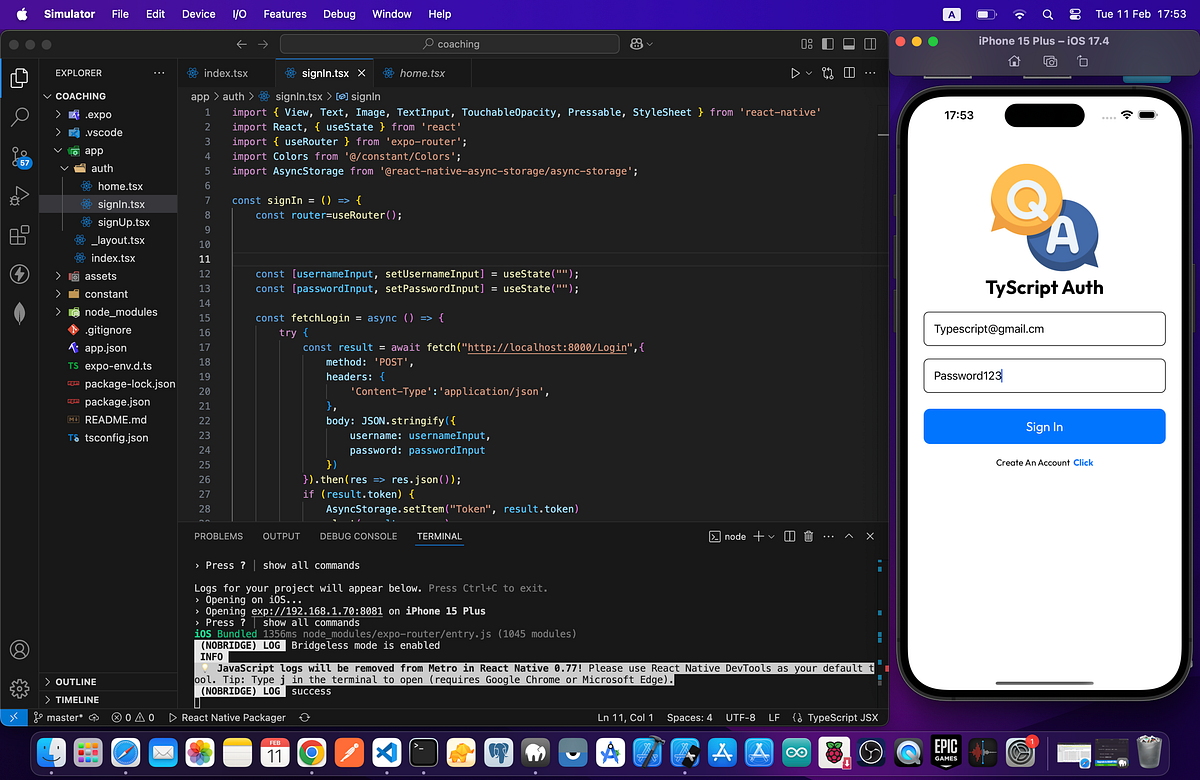Open the Source Control view showing 57 changes
Viewport: 1200px width, 780px height.
(20, 158)
